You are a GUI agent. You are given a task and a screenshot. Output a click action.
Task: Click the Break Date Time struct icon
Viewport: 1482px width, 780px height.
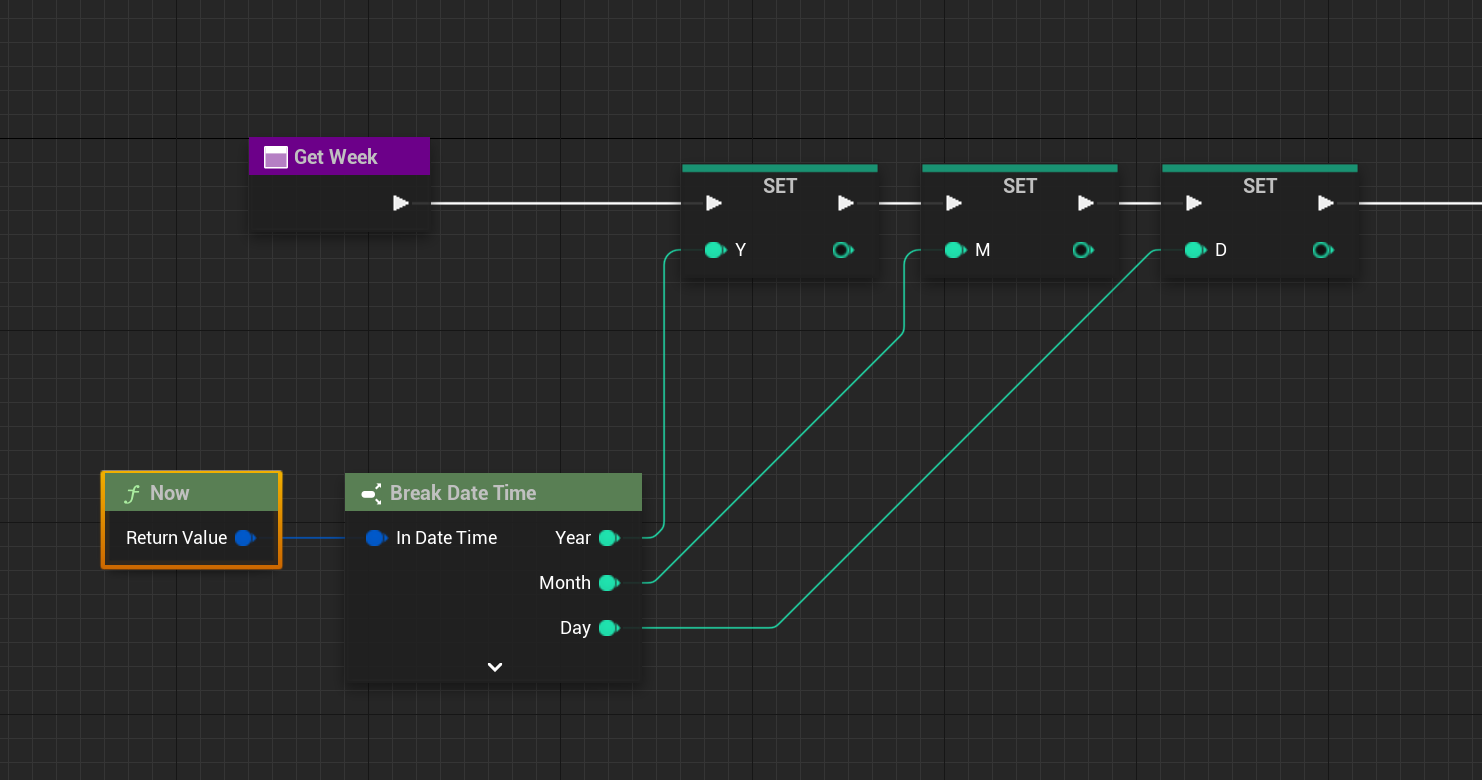tap(371, 494)
